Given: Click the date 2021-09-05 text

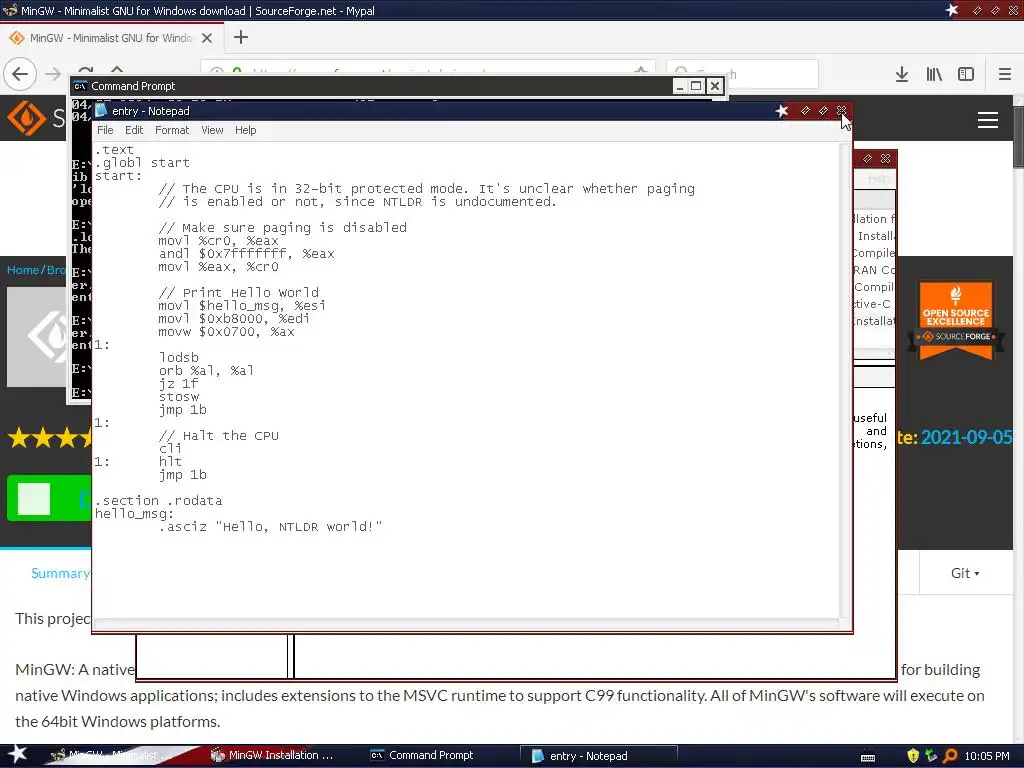Looking at the screenshot, I should click(x=967, y=437).
